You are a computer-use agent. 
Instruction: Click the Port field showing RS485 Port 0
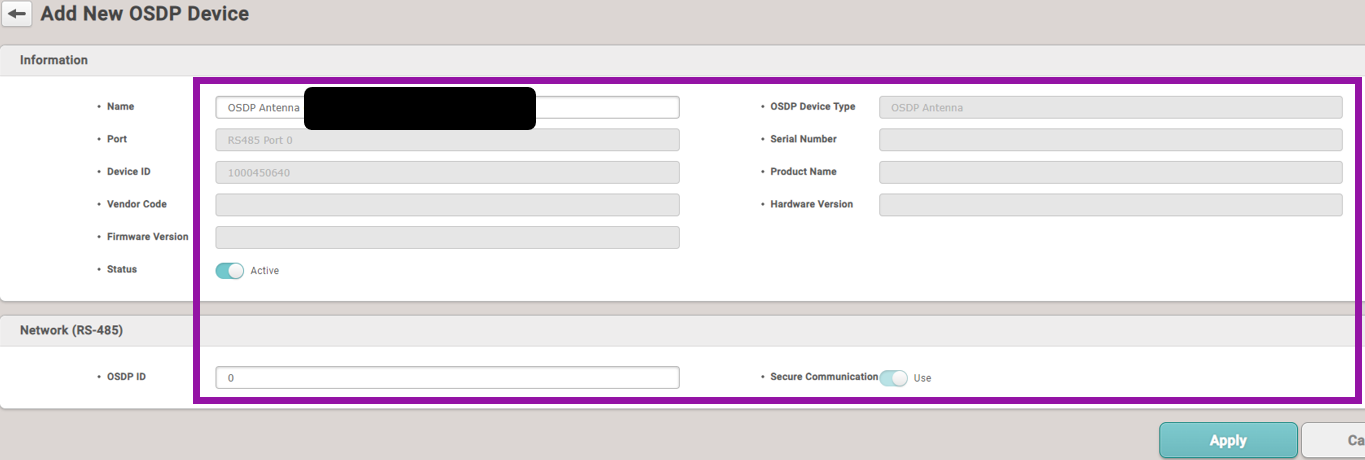click(447, 140)
